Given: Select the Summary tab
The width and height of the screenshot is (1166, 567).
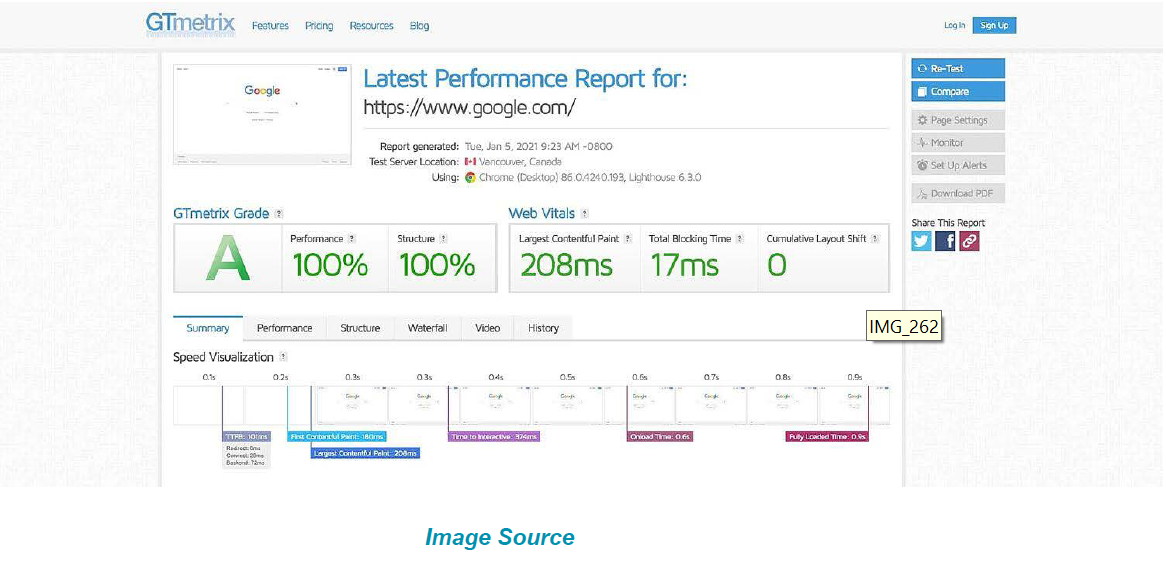Looking at the screenshot, I should click(x=207, y=328).
